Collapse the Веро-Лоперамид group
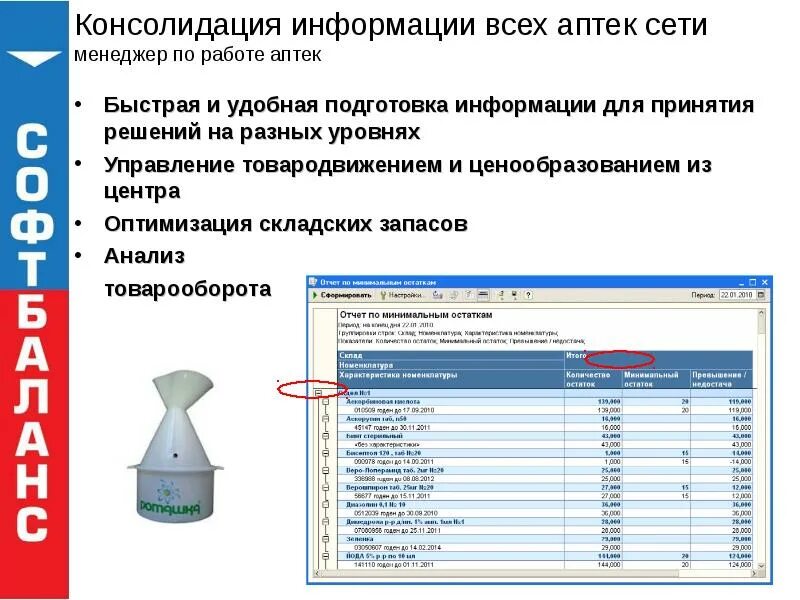Image resolution: width=800 pixels, height=600 pixels. tap(326, 470)
